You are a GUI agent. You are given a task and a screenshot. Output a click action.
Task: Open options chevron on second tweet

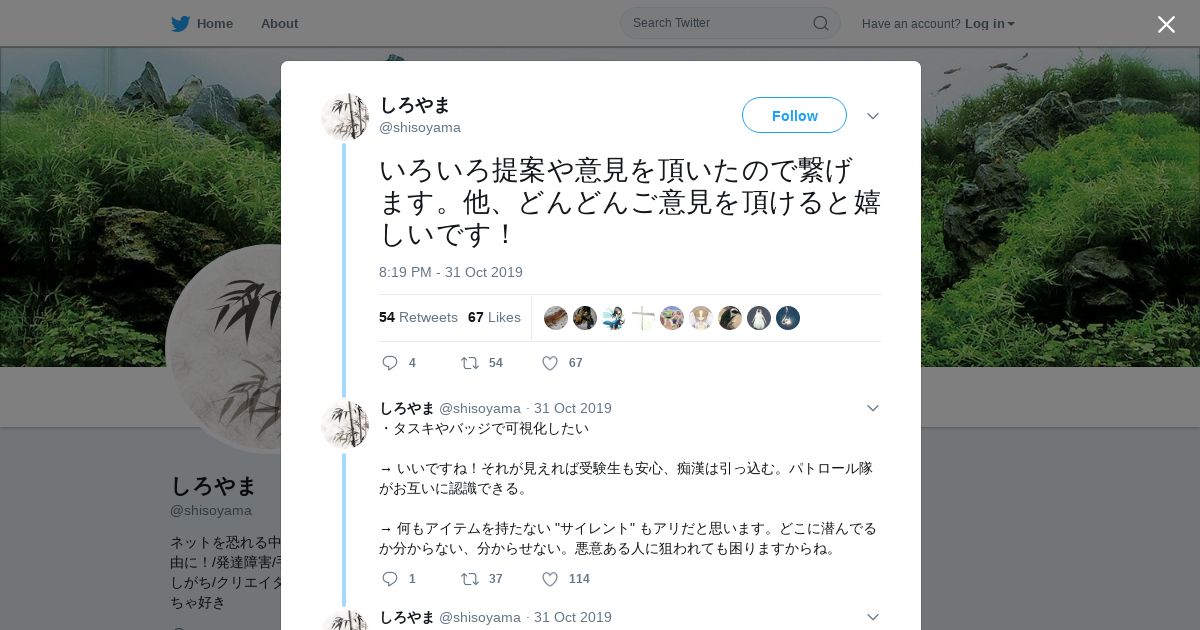873,408
